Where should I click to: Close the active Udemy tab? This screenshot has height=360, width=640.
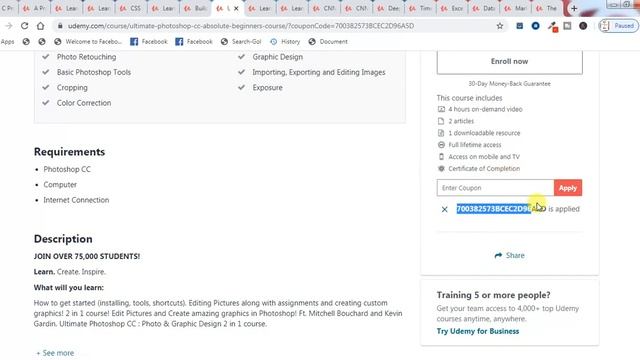coord(236,8)
